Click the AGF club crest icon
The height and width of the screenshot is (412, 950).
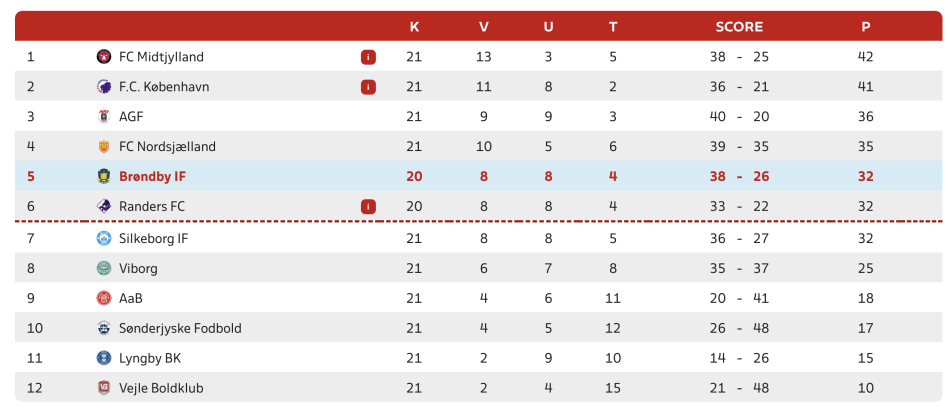click(x=104, y=116)
